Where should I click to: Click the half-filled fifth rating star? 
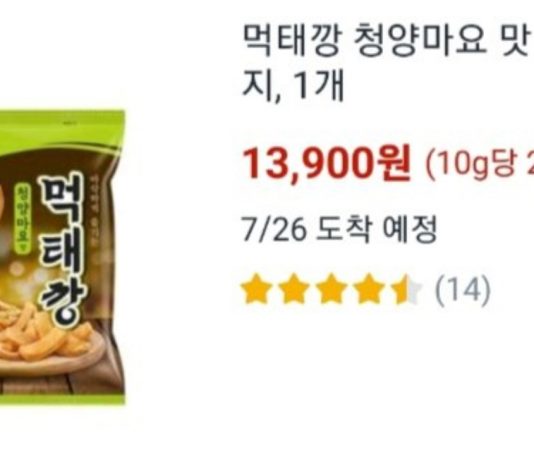[x=406, y=289]
